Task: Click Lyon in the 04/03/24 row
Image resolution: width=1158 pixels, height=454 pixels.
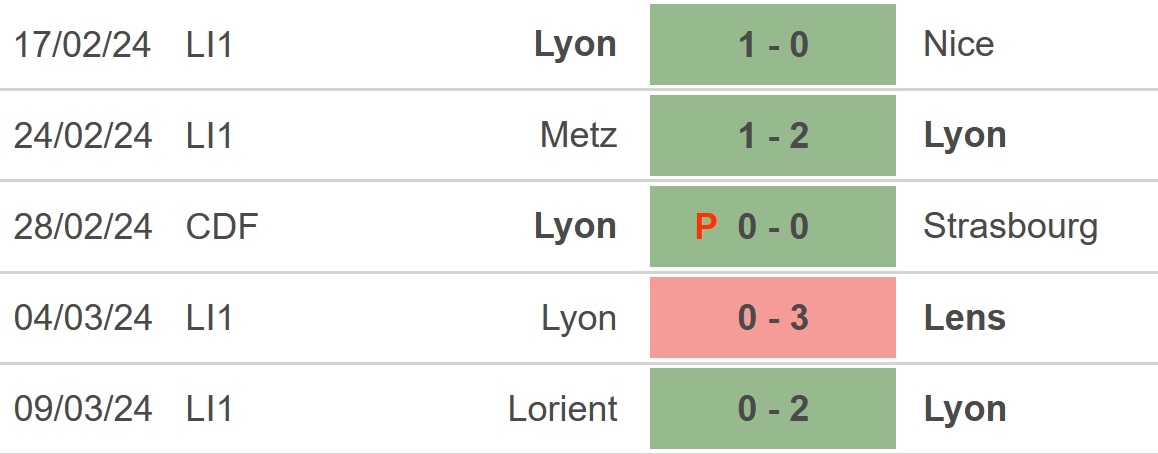Action: pos(579,319)
